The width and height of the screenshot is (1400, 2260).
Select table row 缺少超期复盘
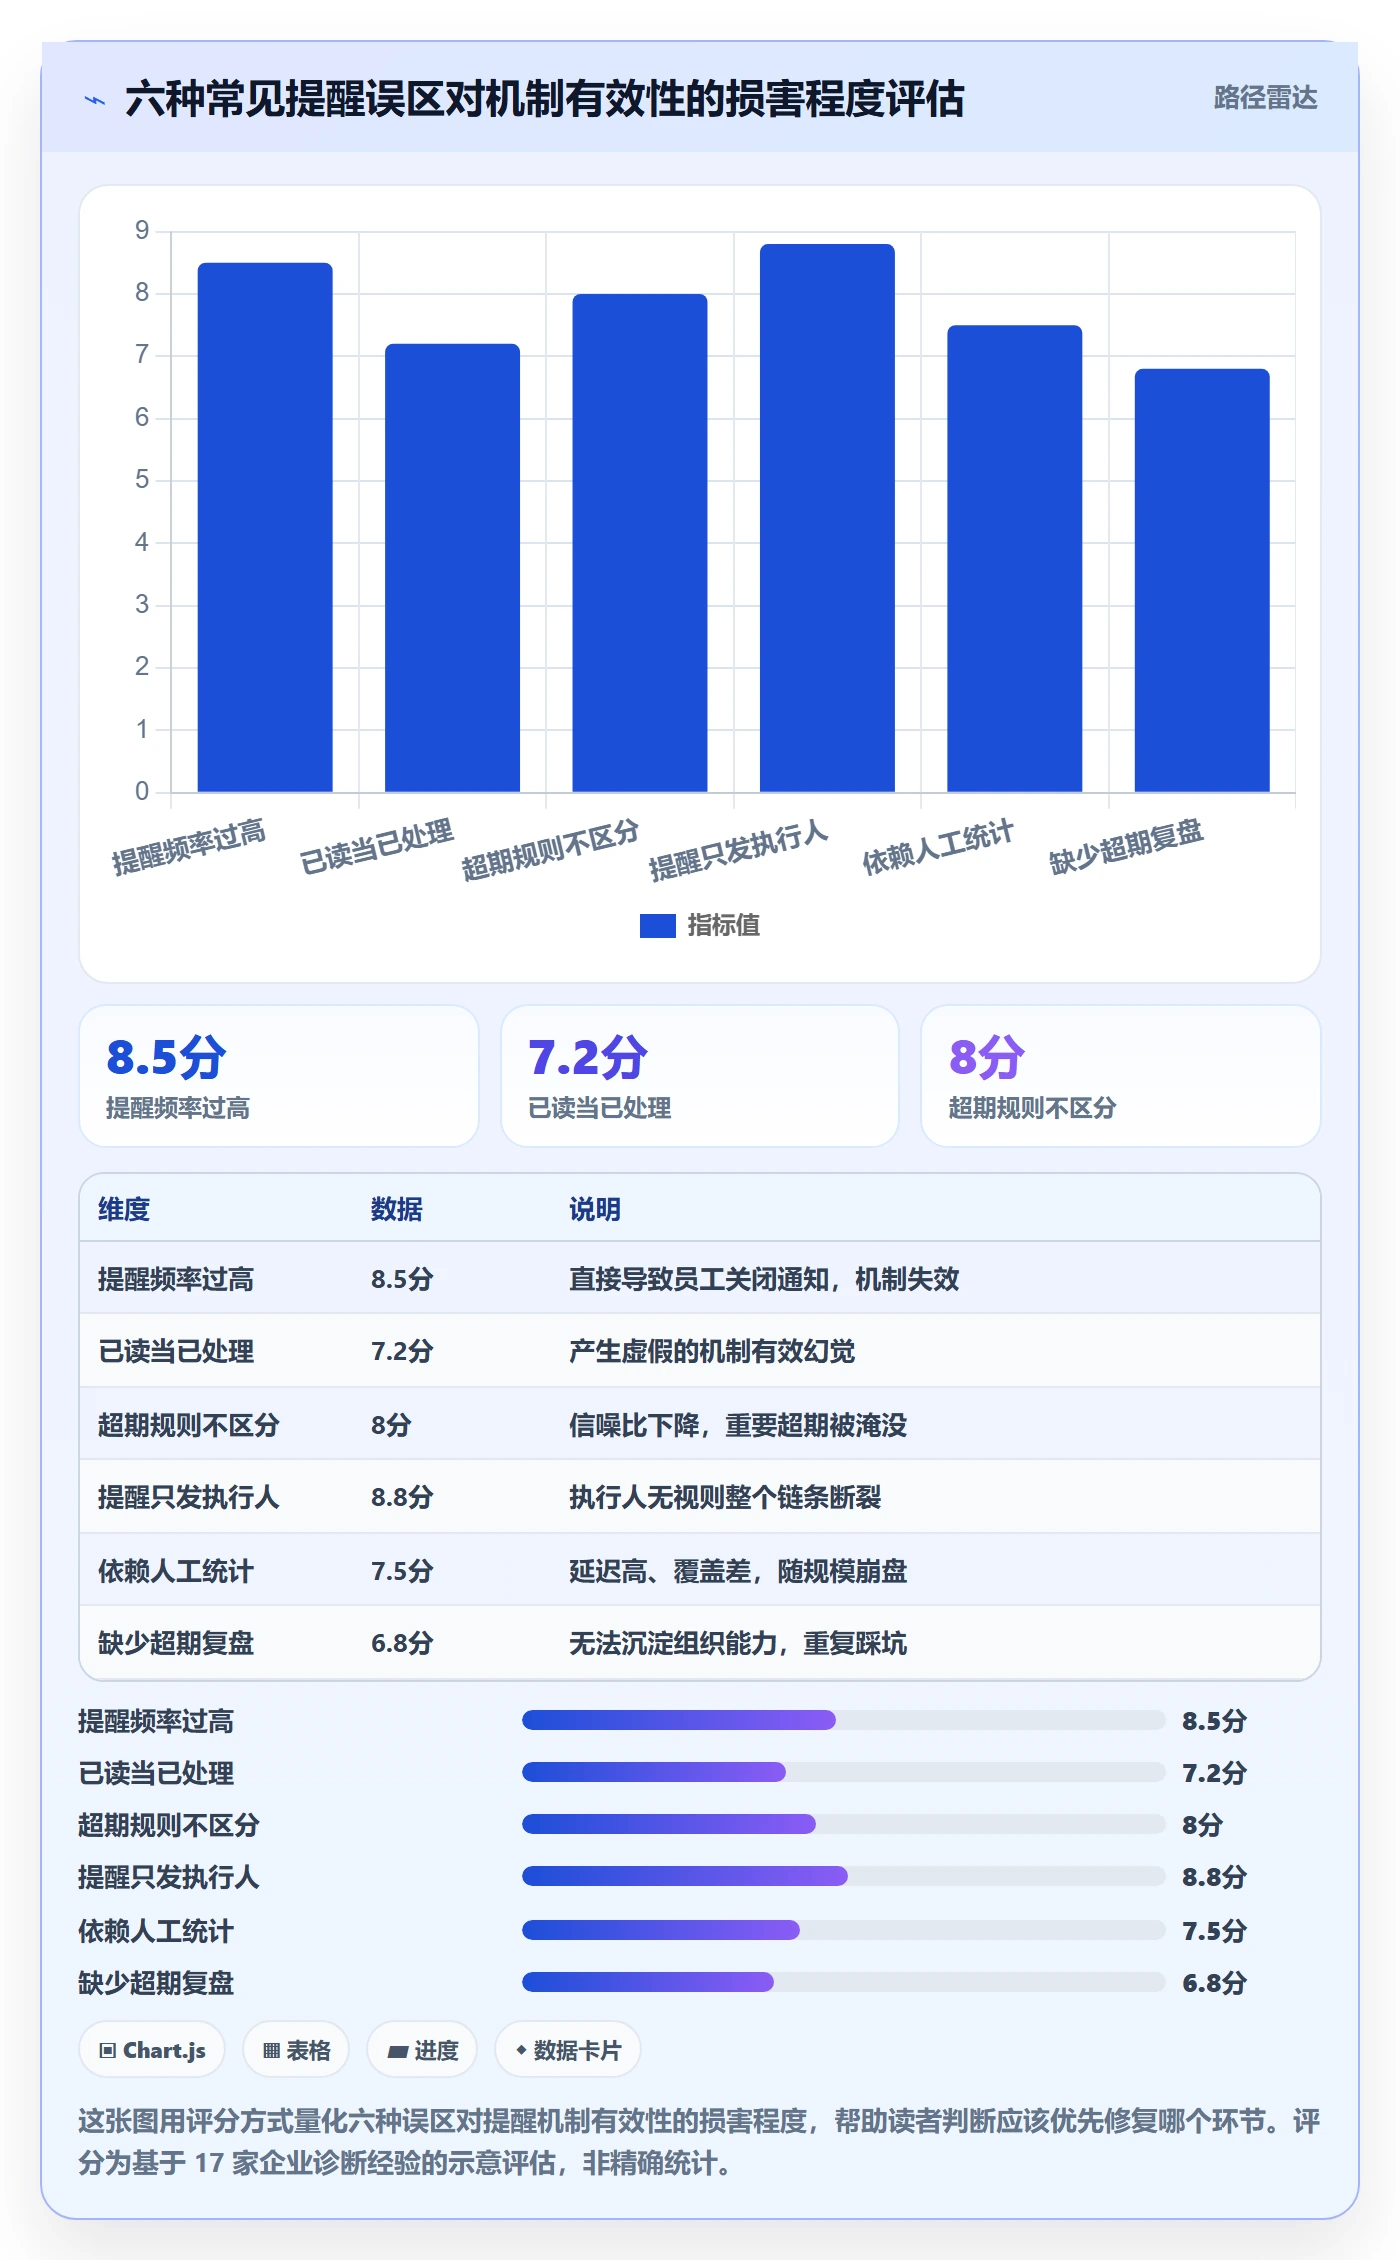click(700, 1643)
